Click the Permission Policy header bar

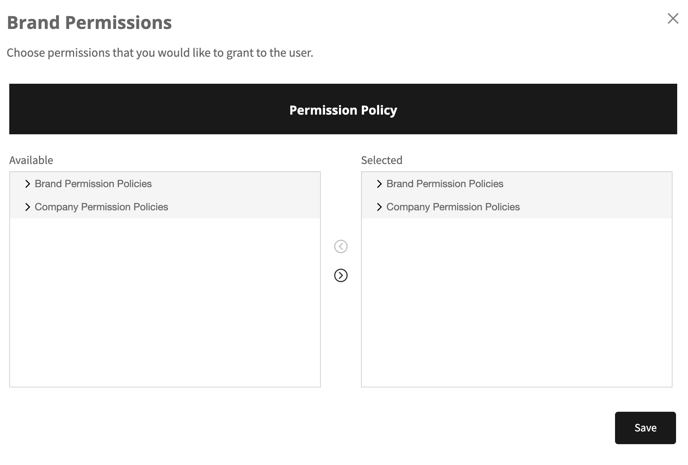point(343,110)
